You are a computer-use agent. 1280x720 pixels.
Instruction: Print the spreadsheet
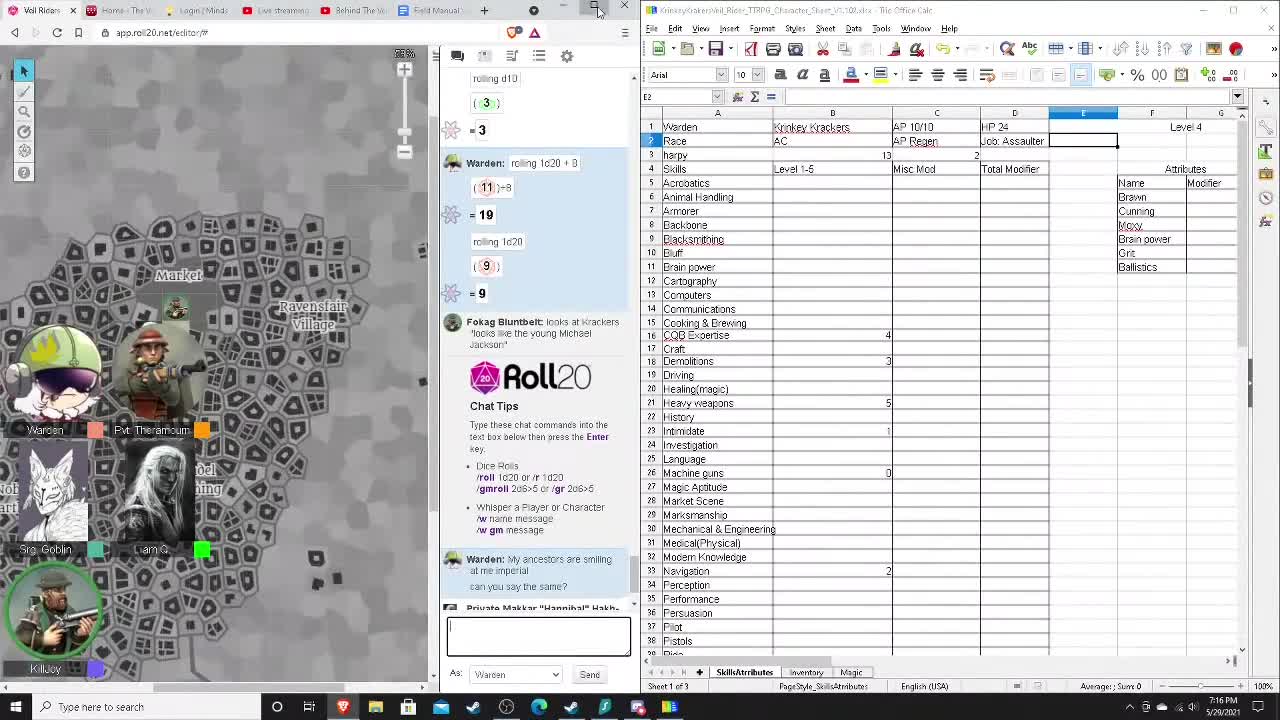[773, 49]
